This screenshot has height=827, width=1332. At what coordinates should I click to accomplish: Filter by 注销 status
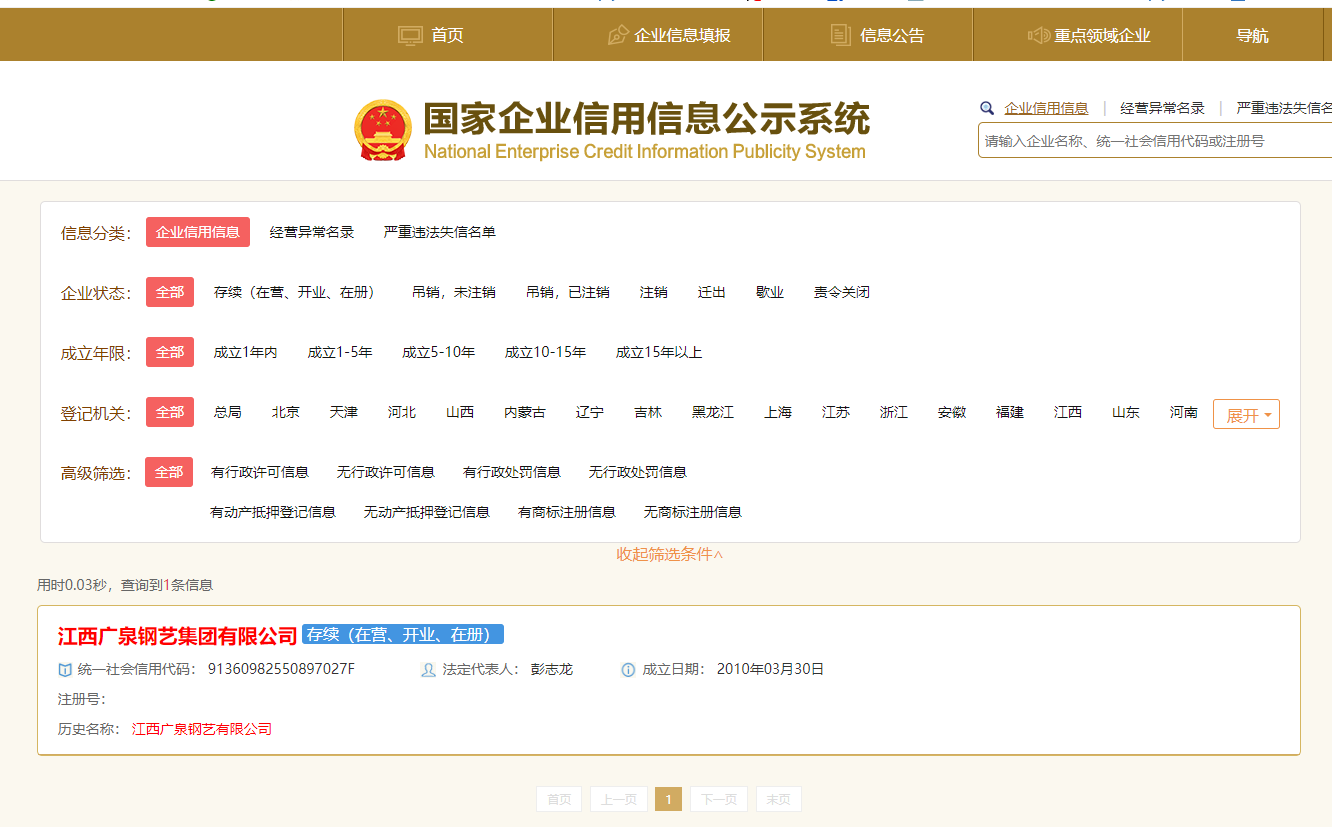pos(654,292)
